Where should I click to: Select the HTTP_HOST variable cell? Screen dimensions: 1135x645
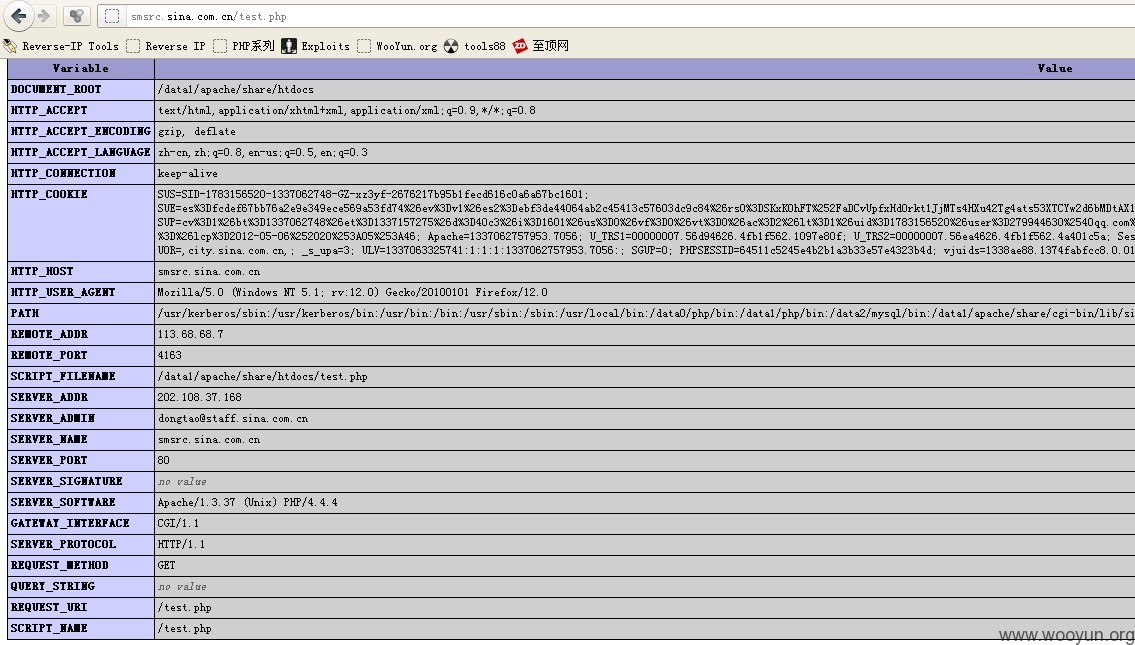click(x=81, y=272)
